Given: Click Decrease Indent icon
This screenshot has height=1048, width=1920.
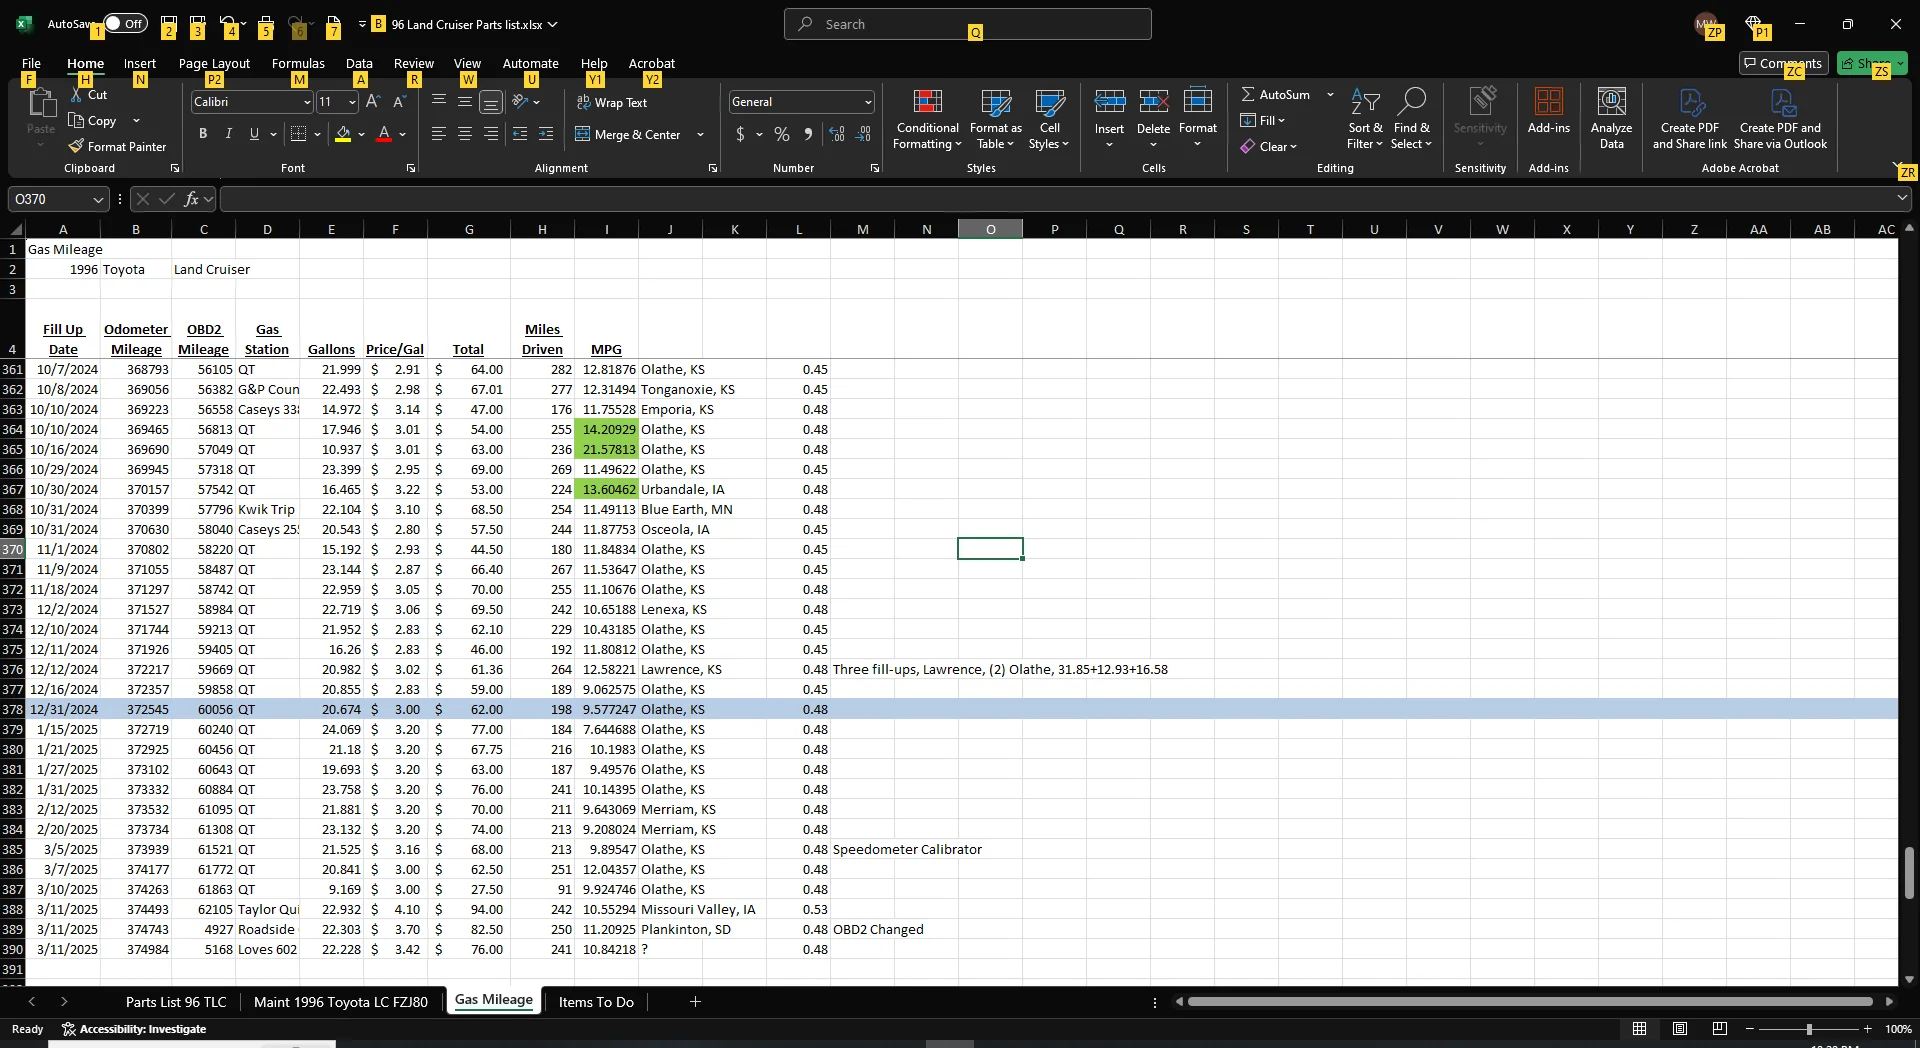Looking at the screenshot, I should pyautogui.click(x=520, y=134).
